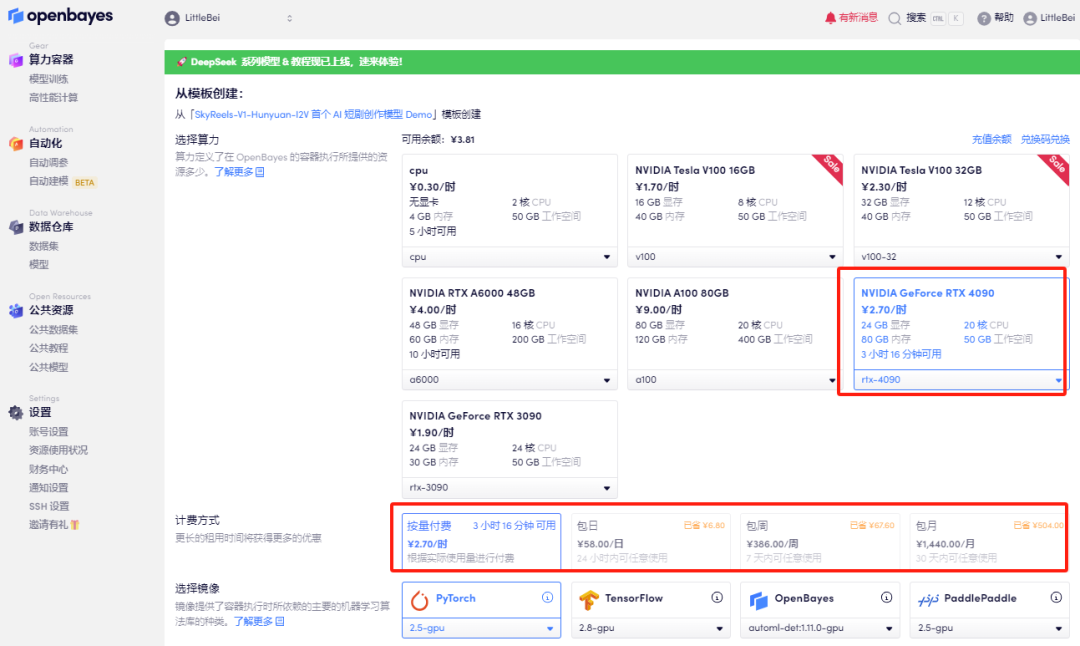Click the search magnifier icon
This screenshot has height=646, width=1080.
pyautogui.click(x=895, y=19)
